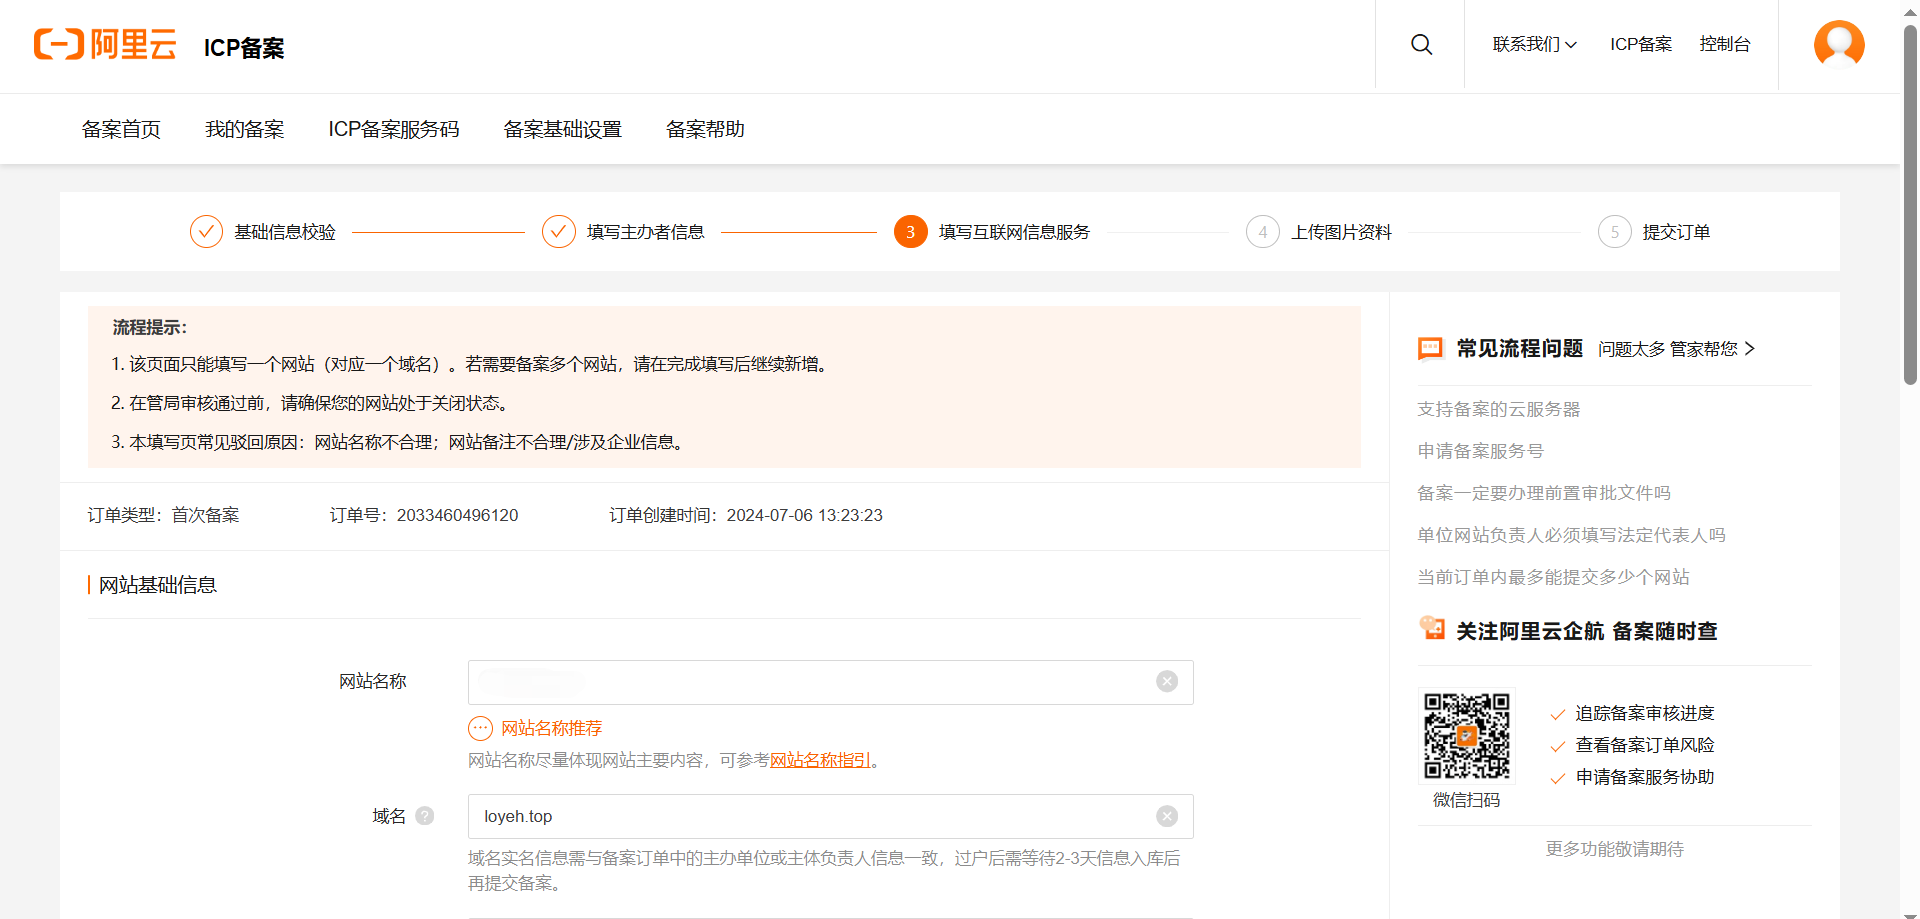1920x919 pixels.
Task: Clear the 网站名称 field with its X icon
Action: [1166, 681]
